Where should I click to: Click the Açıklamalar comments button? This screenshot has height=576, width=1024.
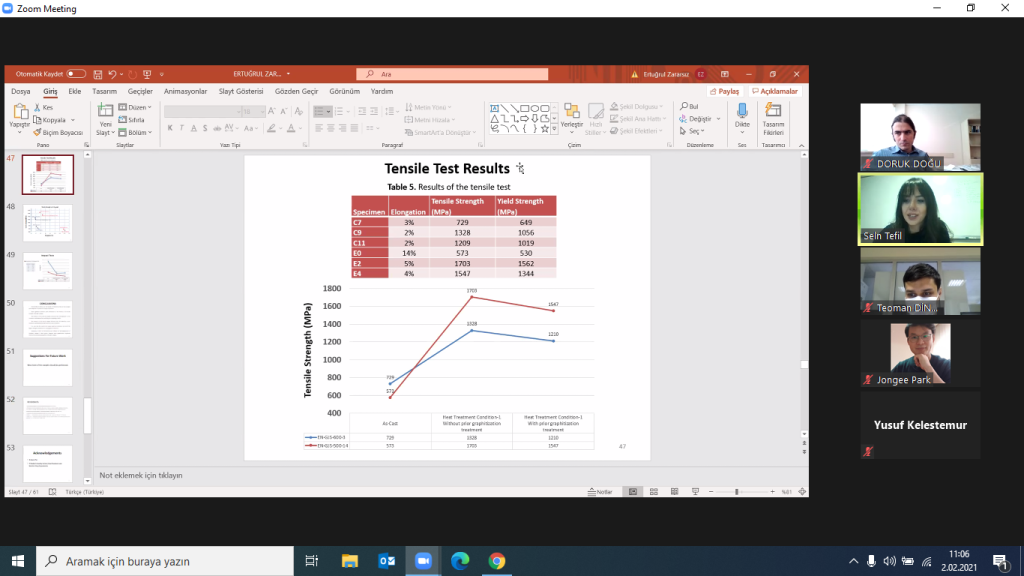pos(775,91)
